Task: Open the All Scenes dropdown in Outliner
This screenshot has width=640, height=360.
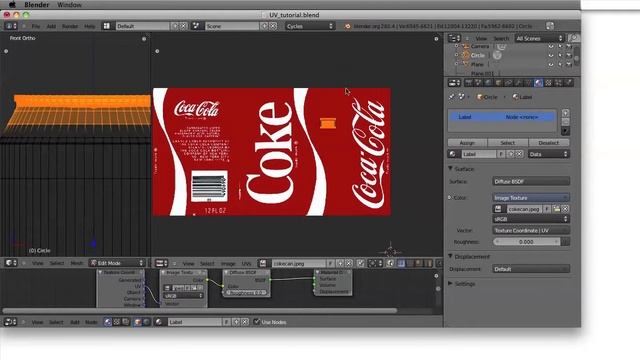Action: [x=539, y=38]
